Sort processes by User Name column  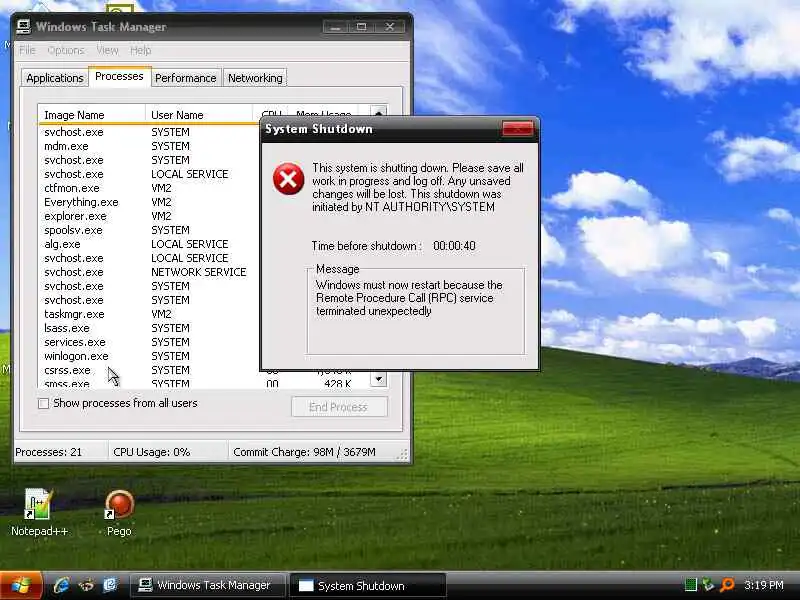pyautogui.click(x=198, y=115)
